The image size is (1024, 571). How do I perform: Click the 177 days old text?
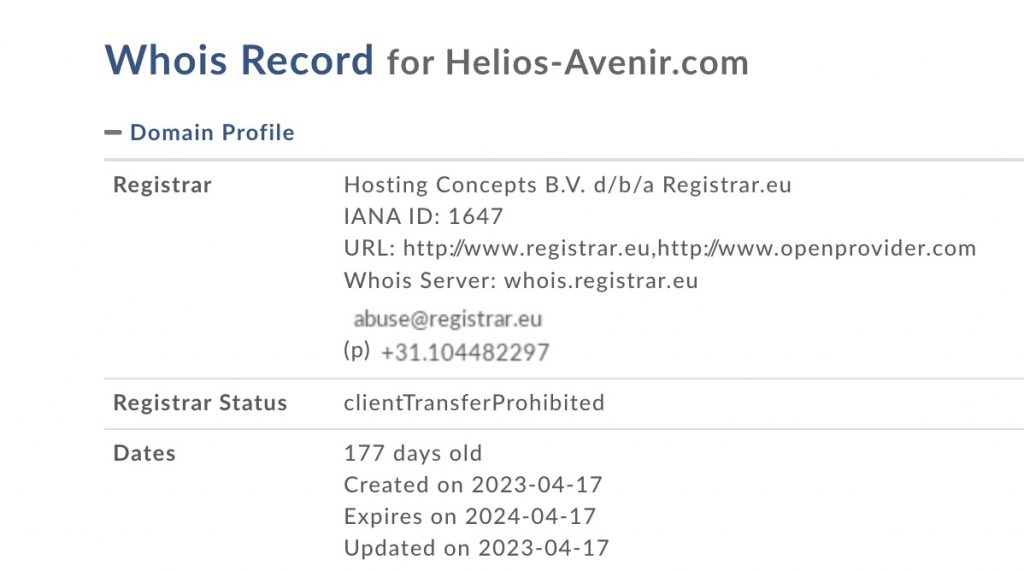point(412,453)
